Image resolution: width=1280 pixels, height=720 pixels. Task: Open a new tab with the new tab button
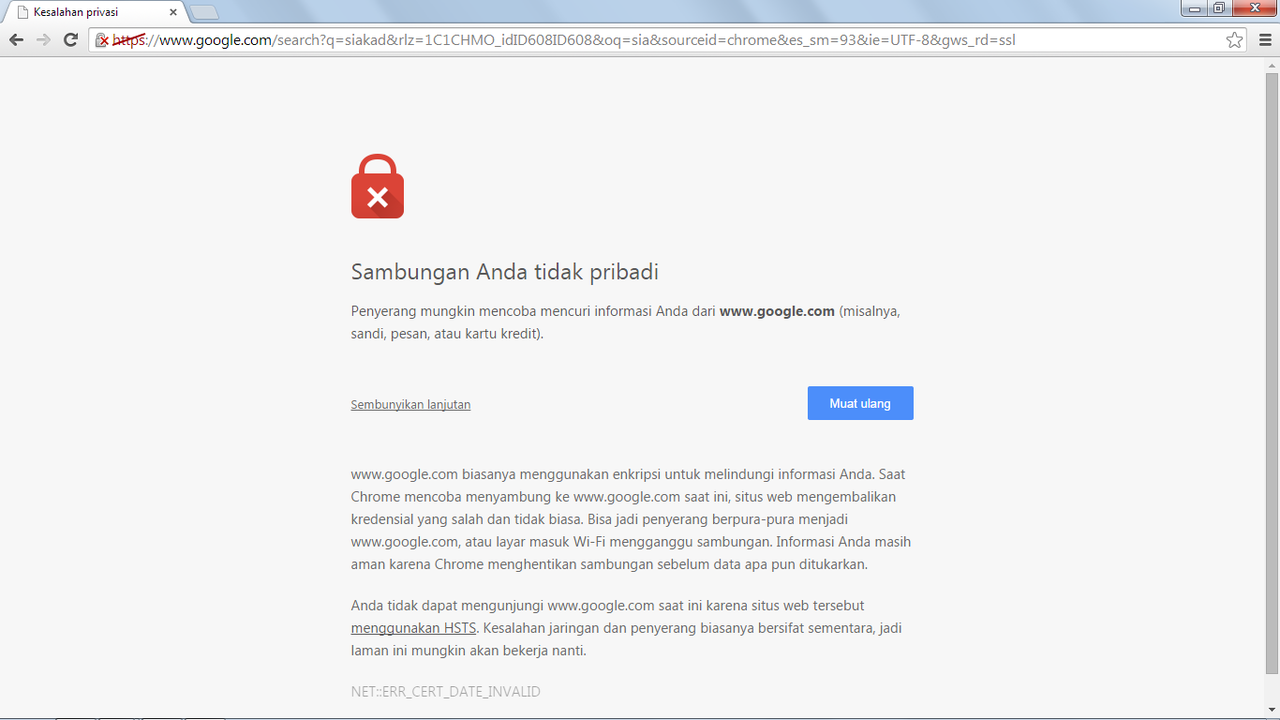tap(204, 13)
